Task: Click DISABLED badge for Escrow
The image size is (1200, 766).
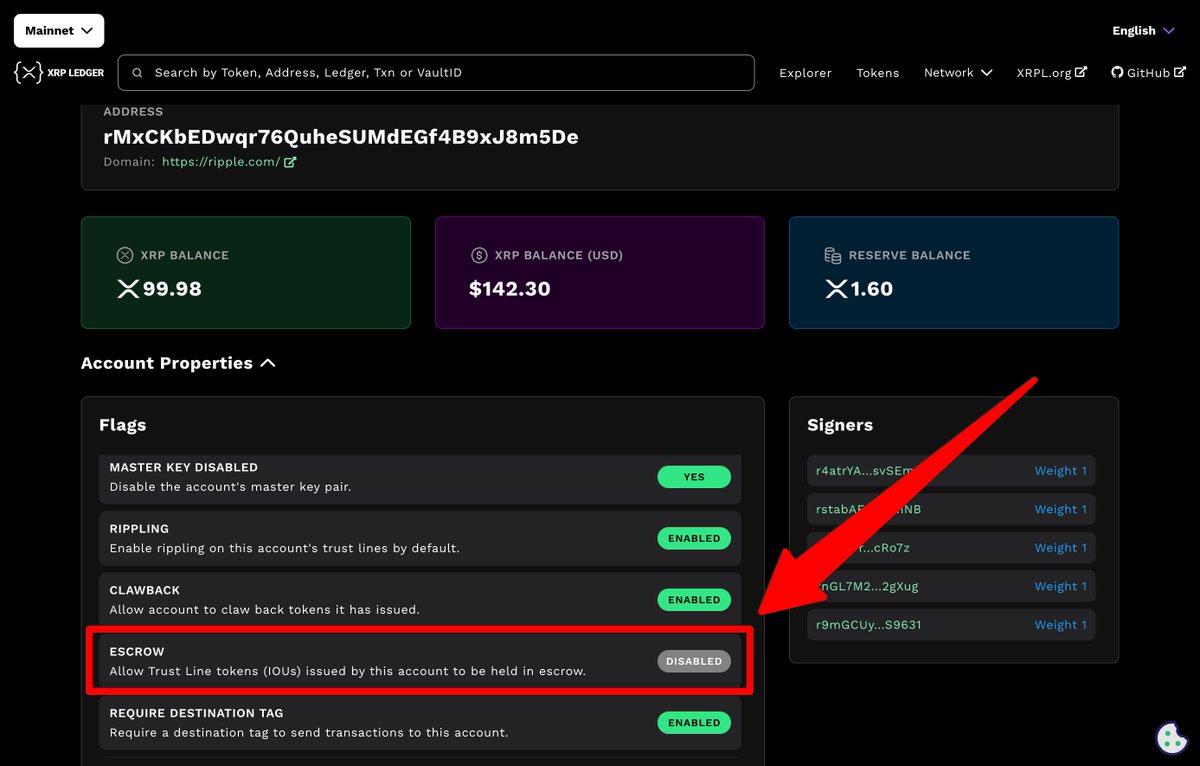Action: (x=694, y=661)
